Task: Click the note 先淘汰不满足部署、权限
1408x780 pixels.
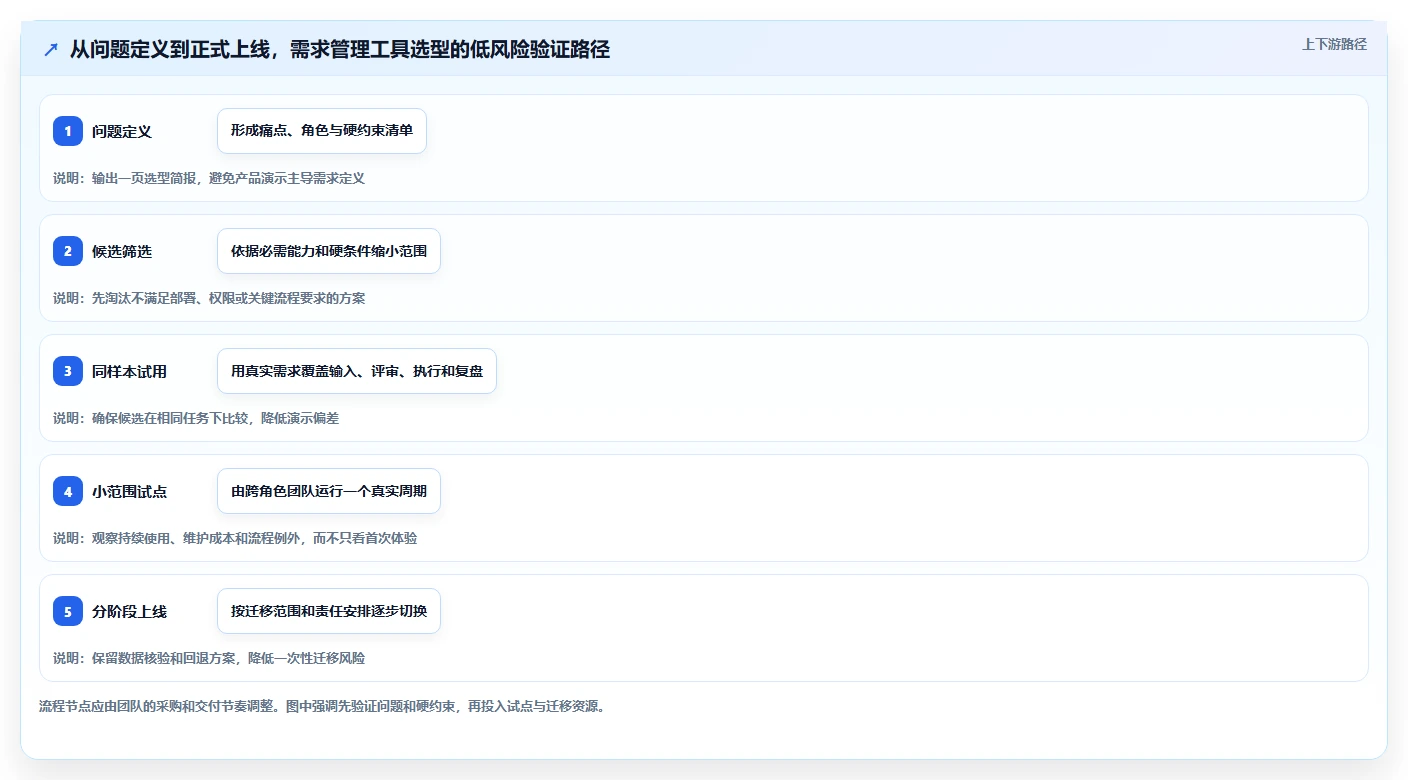Action: (x=209, y=298)
